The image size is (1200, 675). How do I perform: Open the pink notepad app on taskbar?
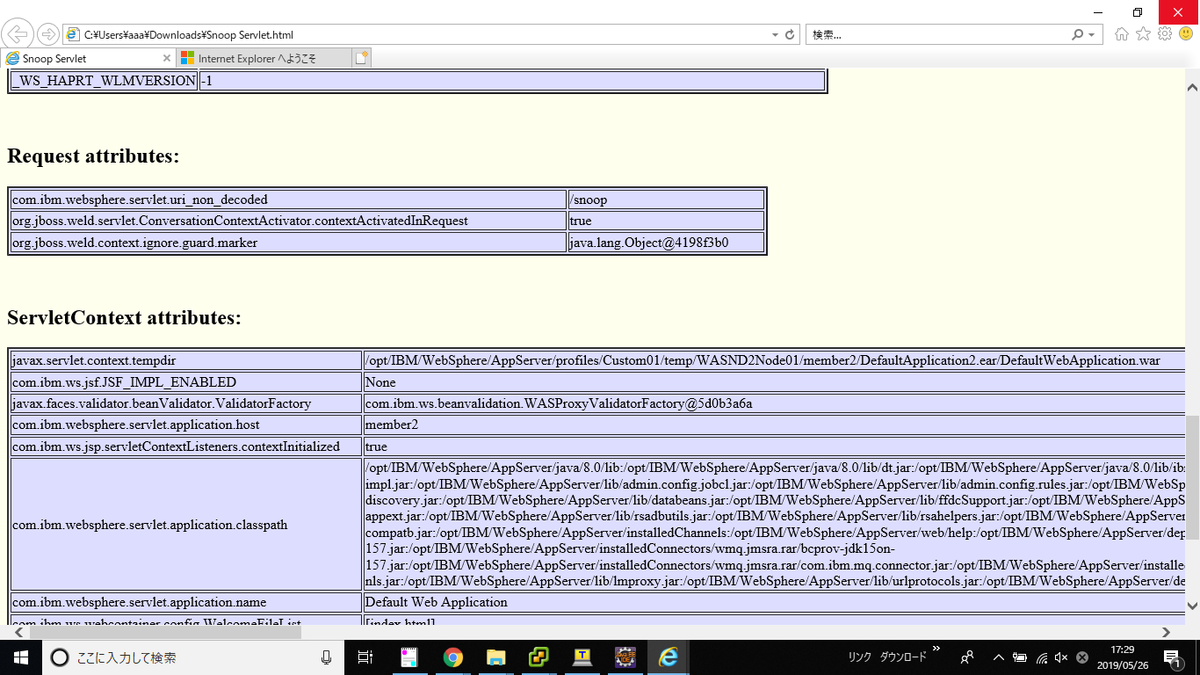(x=408, y=657)
